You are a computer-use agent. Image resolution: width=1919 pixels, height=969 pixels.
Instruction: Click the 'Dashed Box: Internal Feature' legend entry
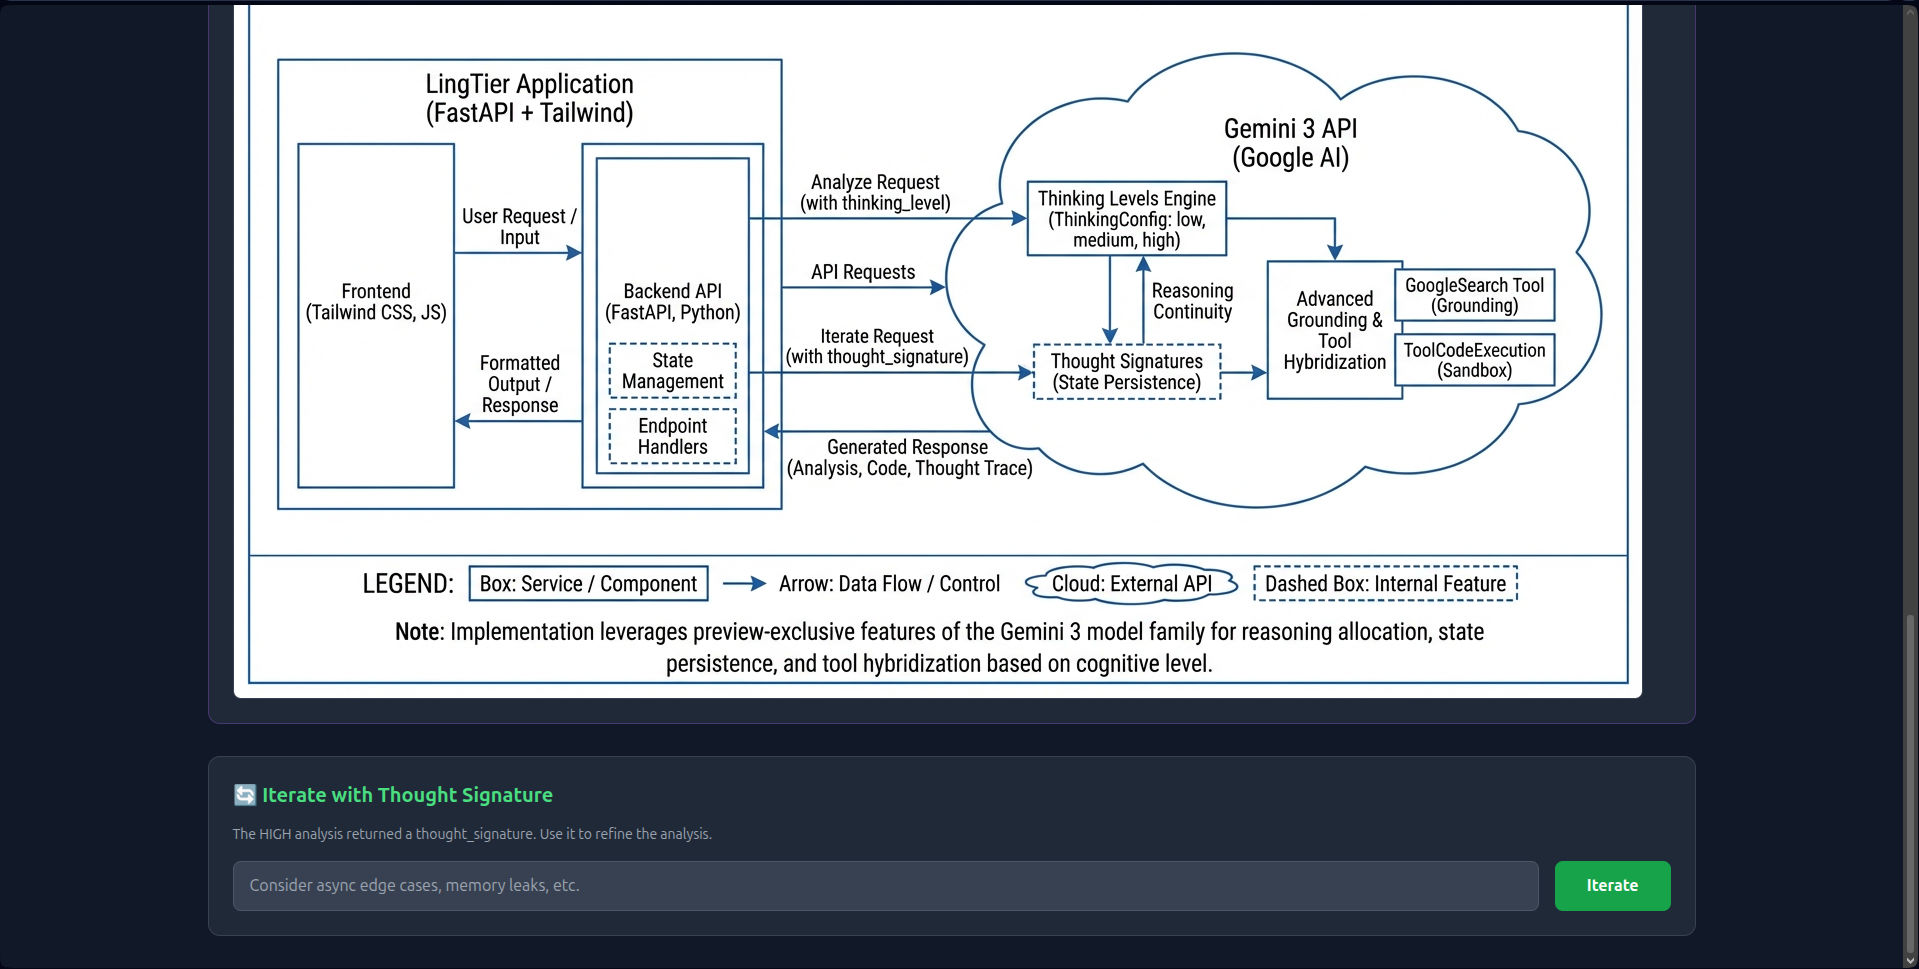[1386, 584]
